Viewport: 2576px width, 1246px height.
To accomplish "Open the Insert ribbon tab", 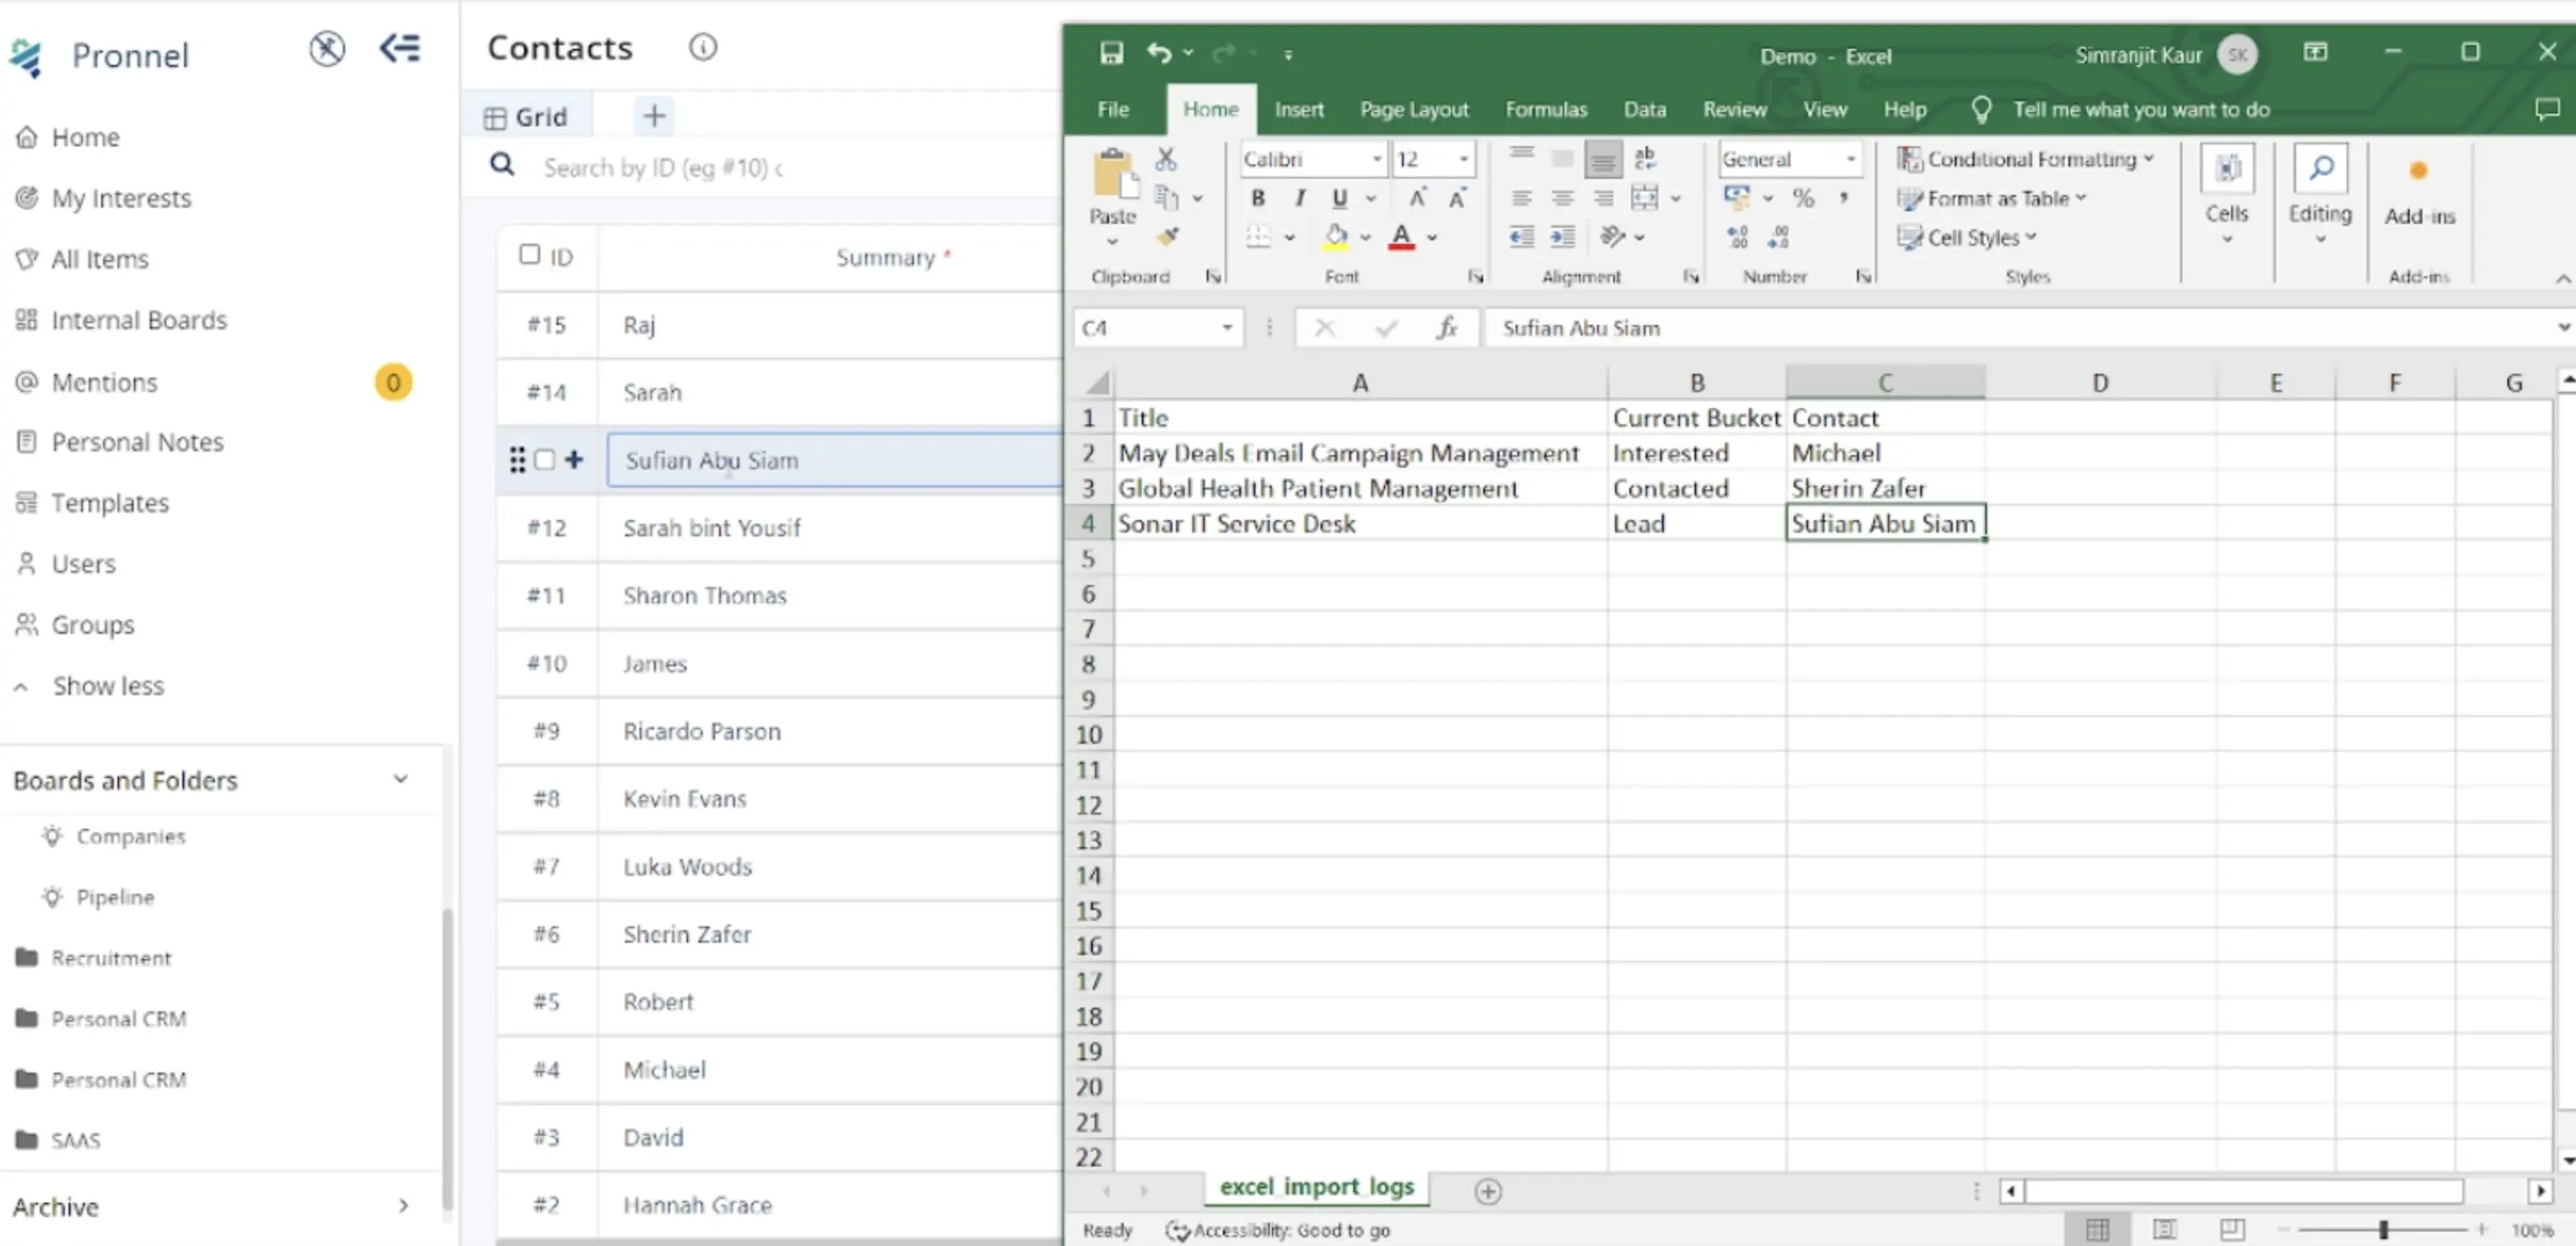I will pyautogui.click(x=1299, y=109).
